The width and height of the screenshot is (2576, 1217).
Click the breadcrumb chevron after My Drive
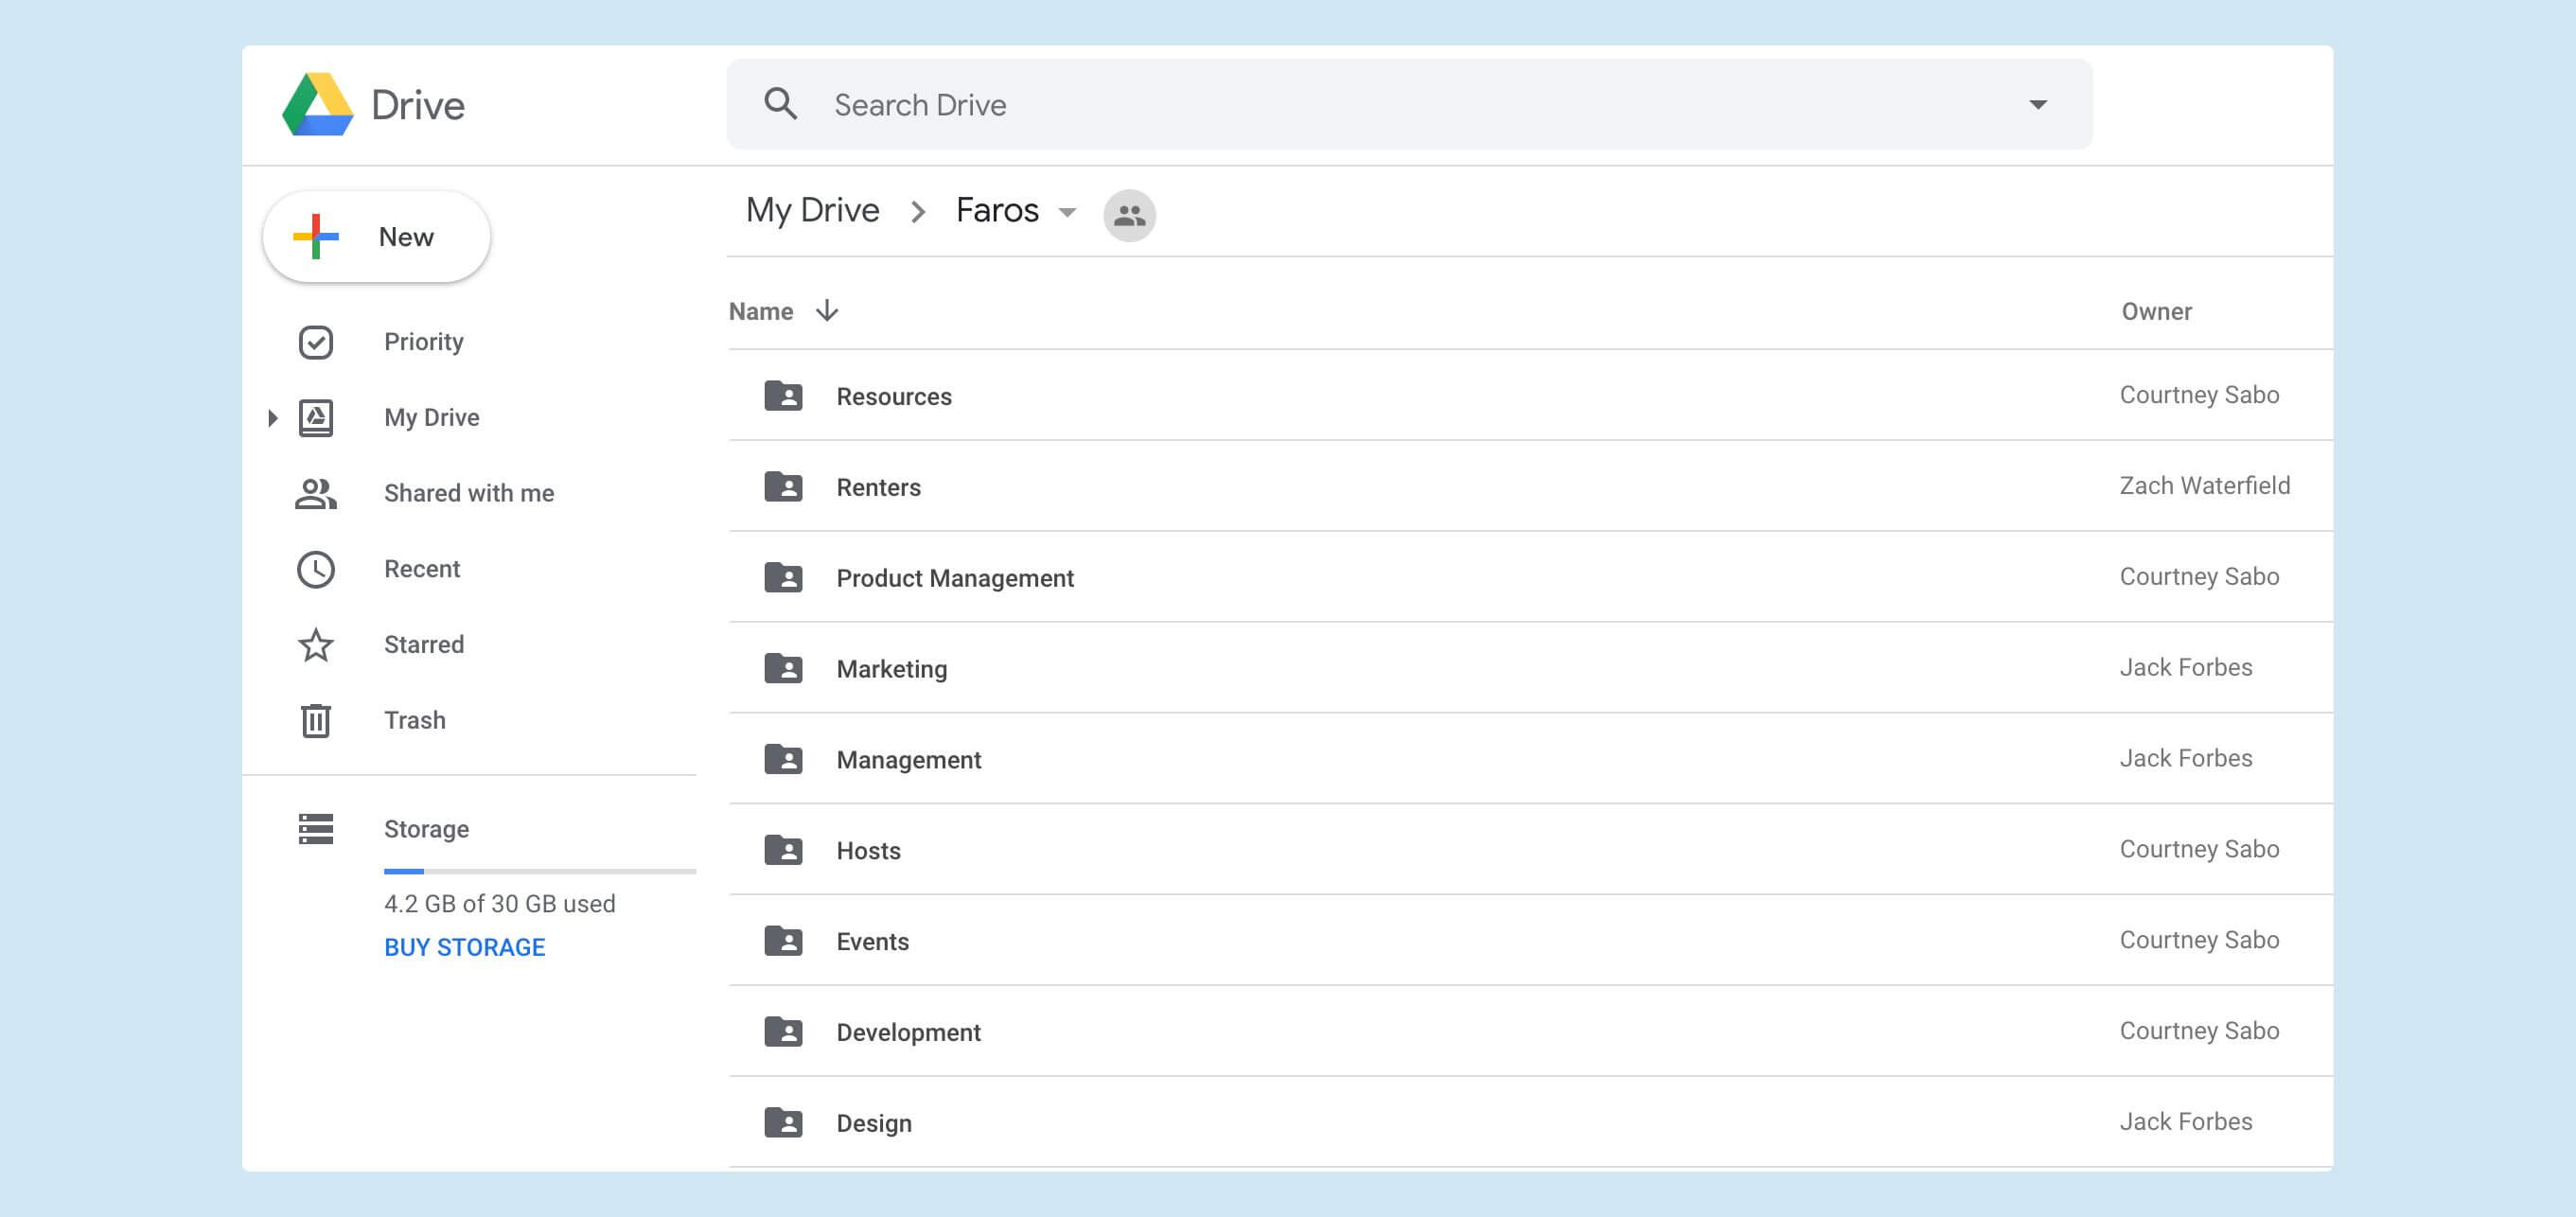tap(918, 212)
